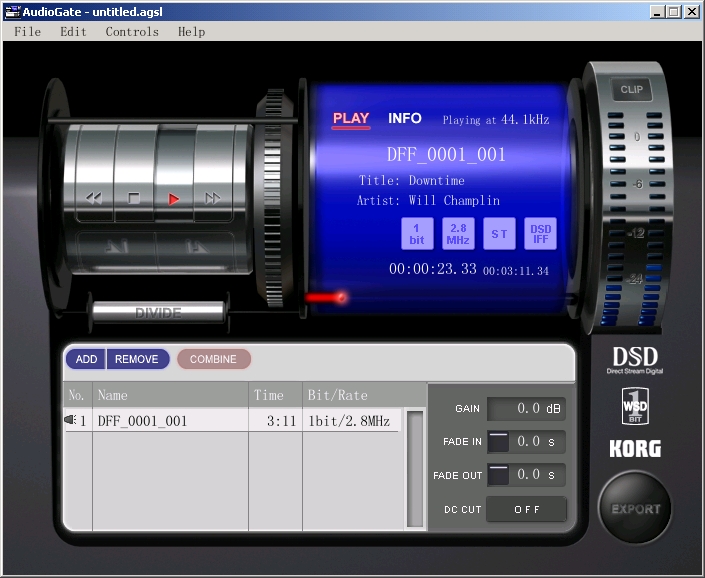705x578 pixels.
Task: Click the 'Title: Downtime' line
Action: click(411, 180)
